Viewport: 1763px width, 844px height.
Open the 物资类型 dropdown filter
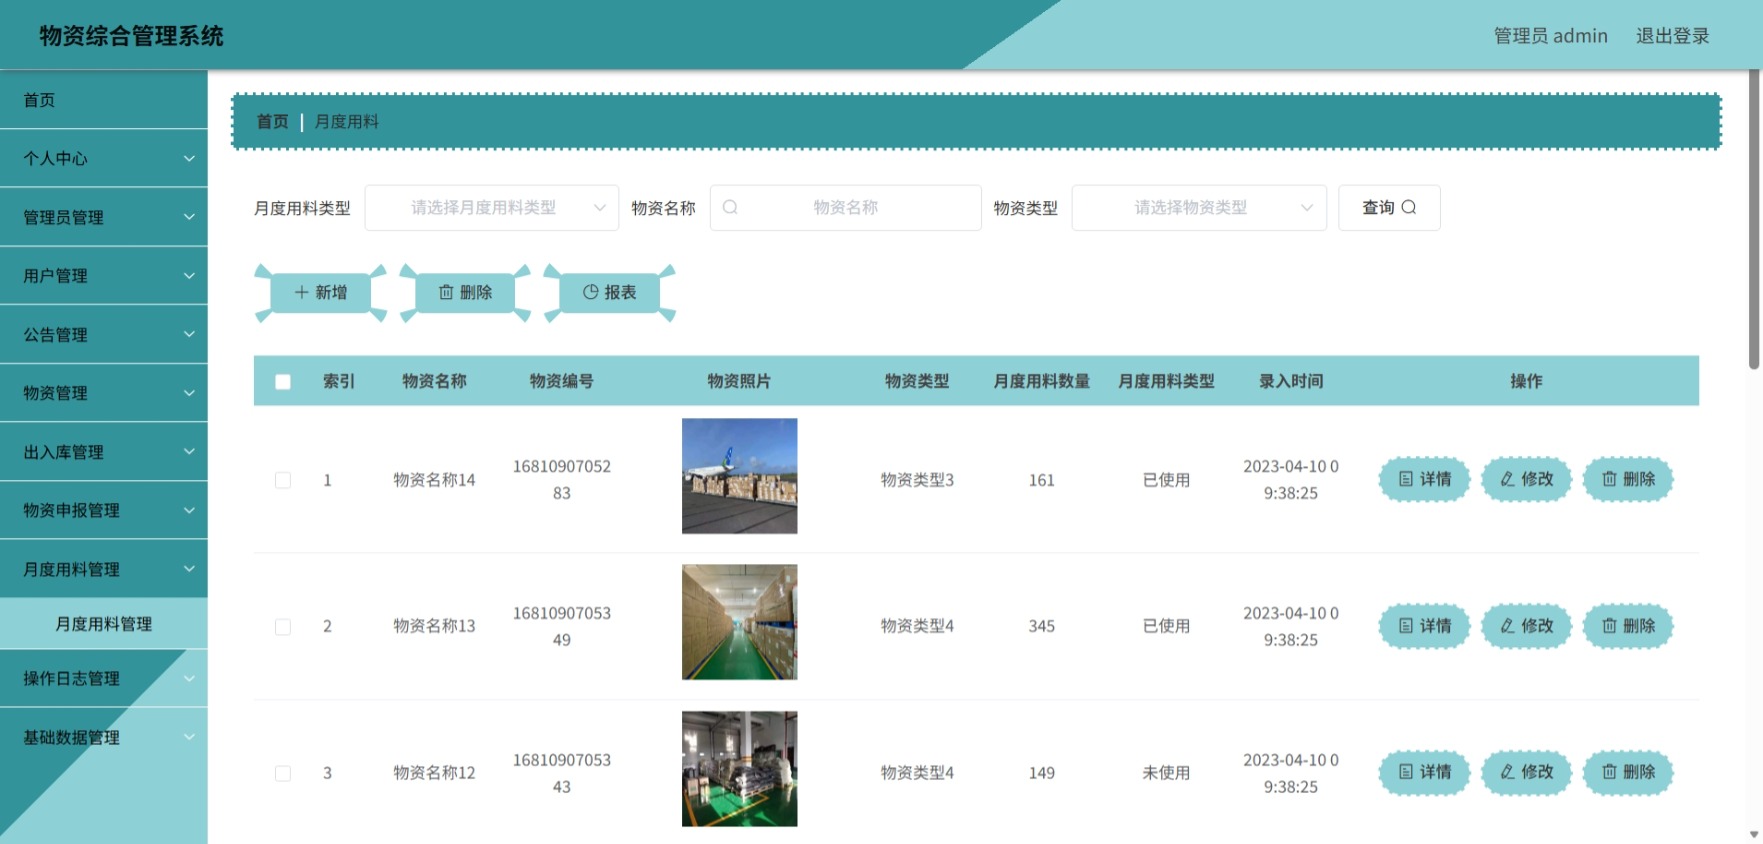coord(1199,207)
